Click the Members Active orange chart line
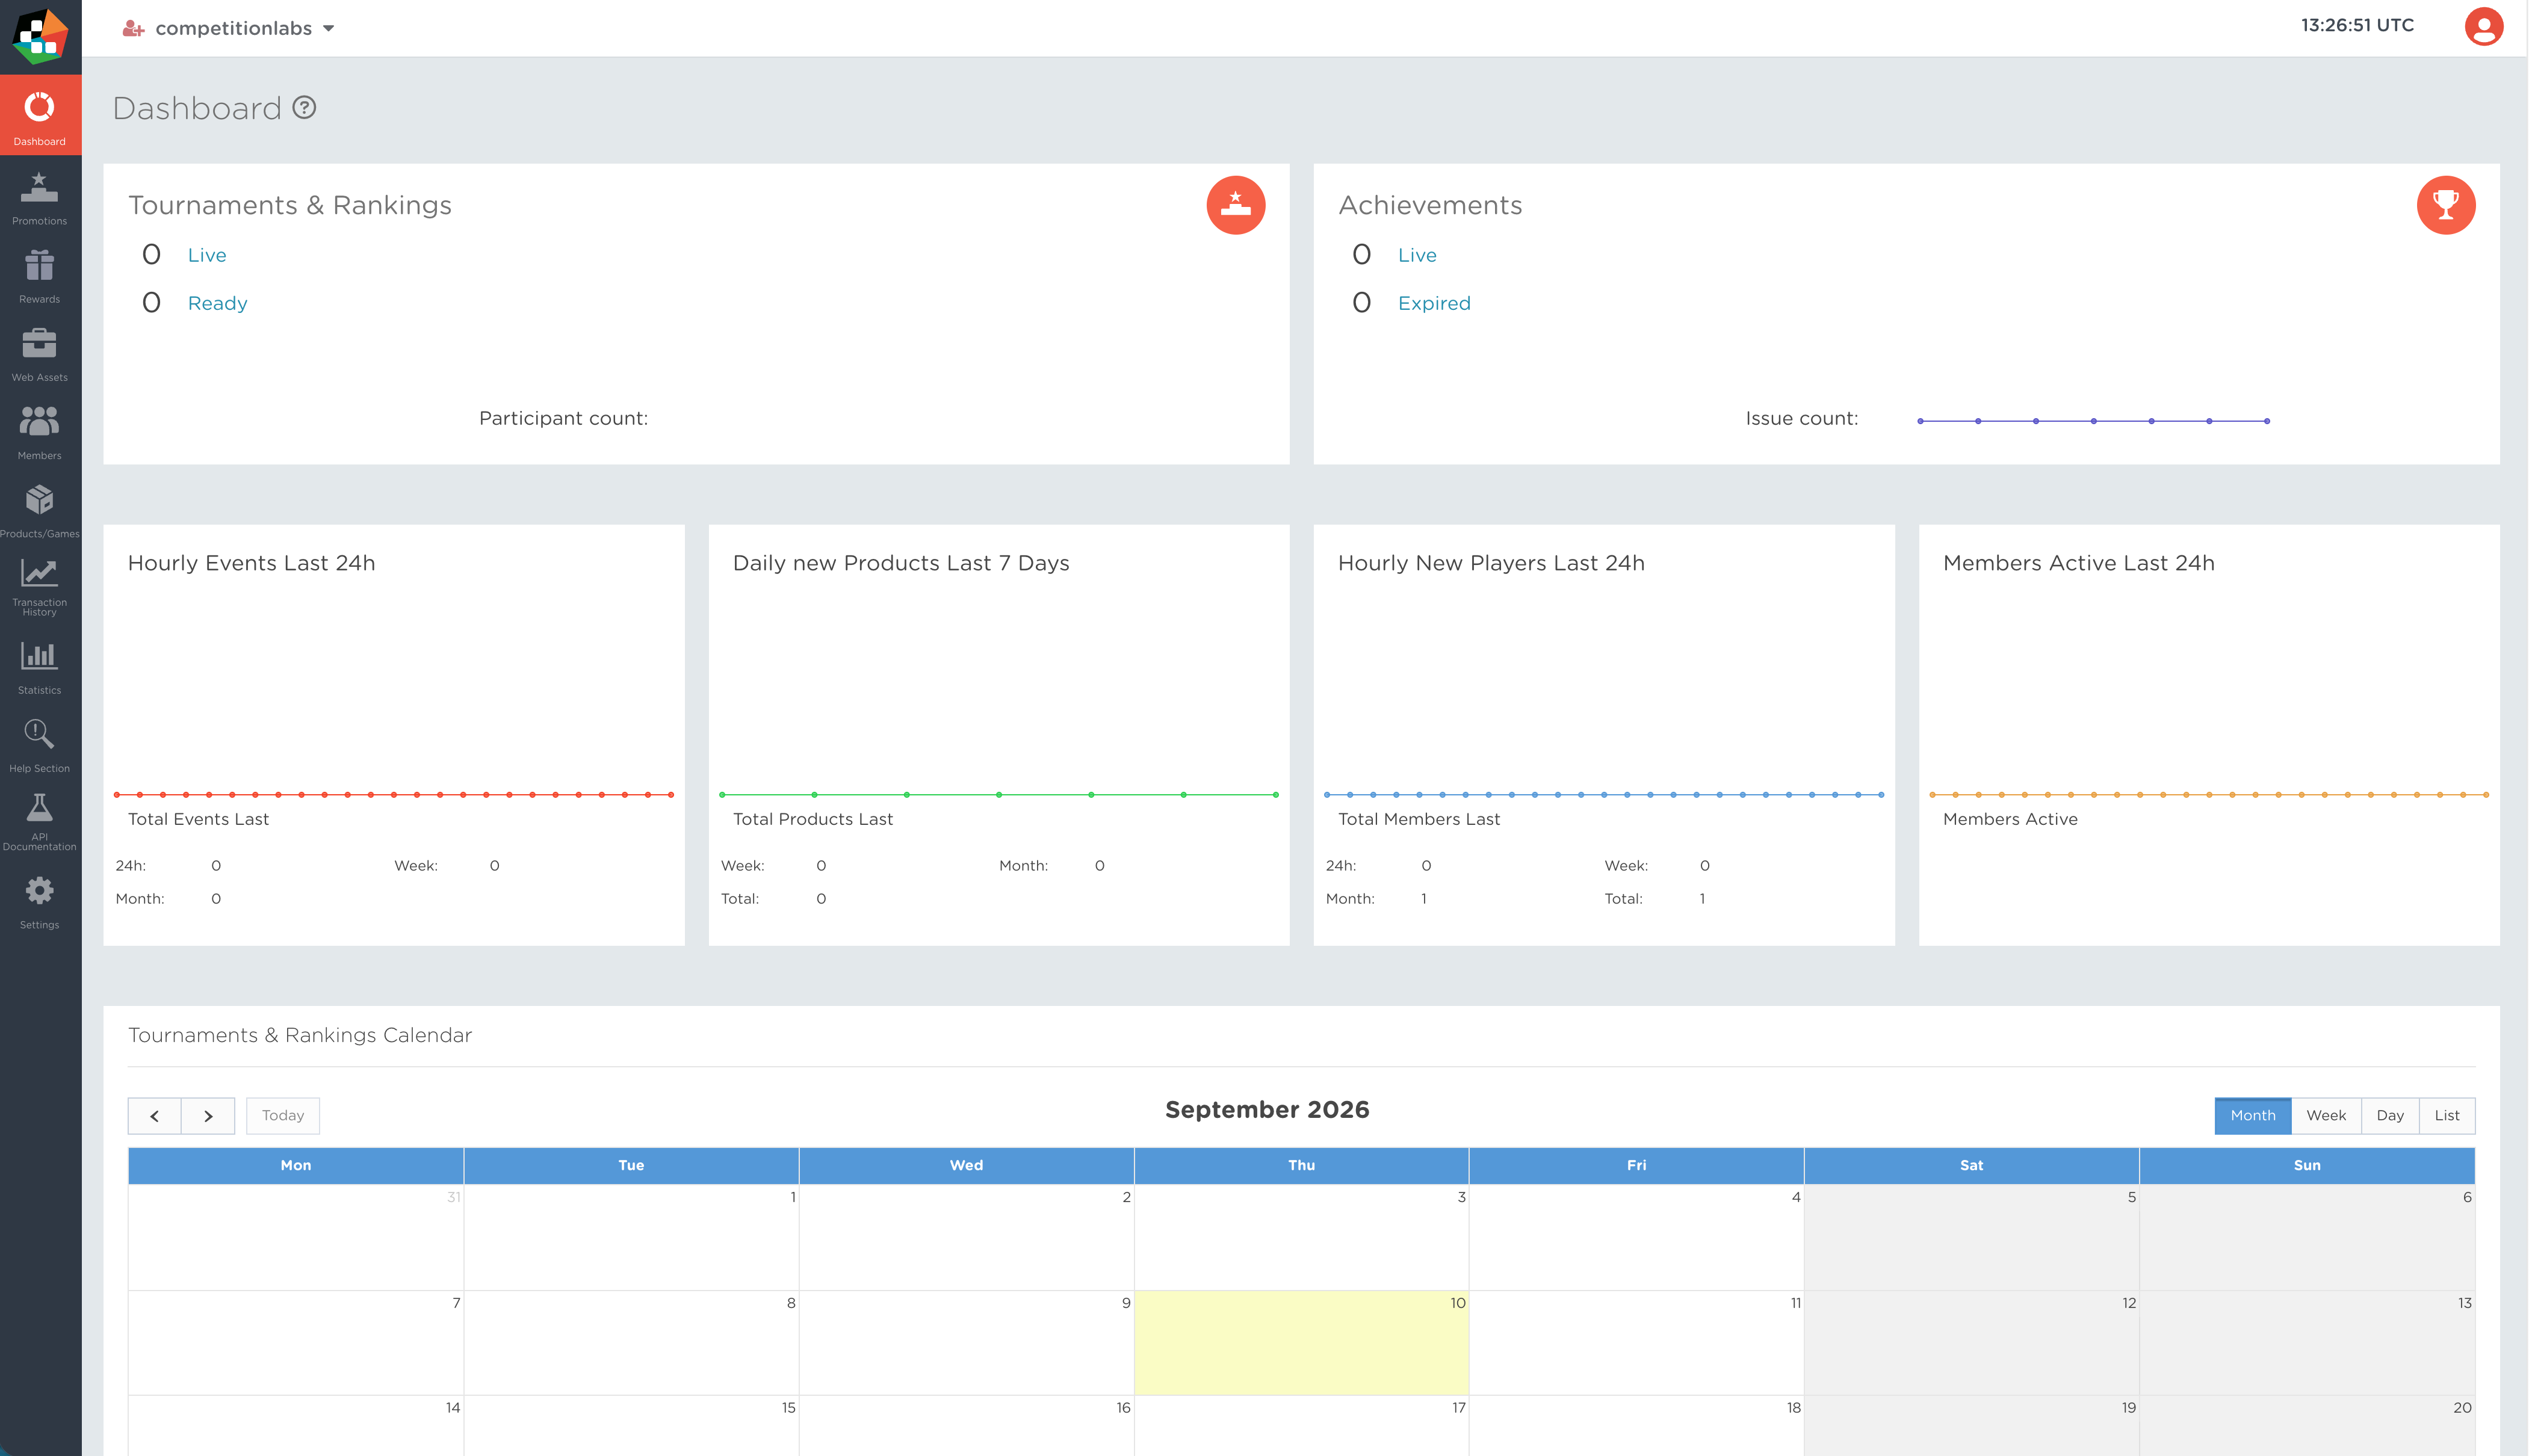Screen dimensions: 2529x1456 2209,795
